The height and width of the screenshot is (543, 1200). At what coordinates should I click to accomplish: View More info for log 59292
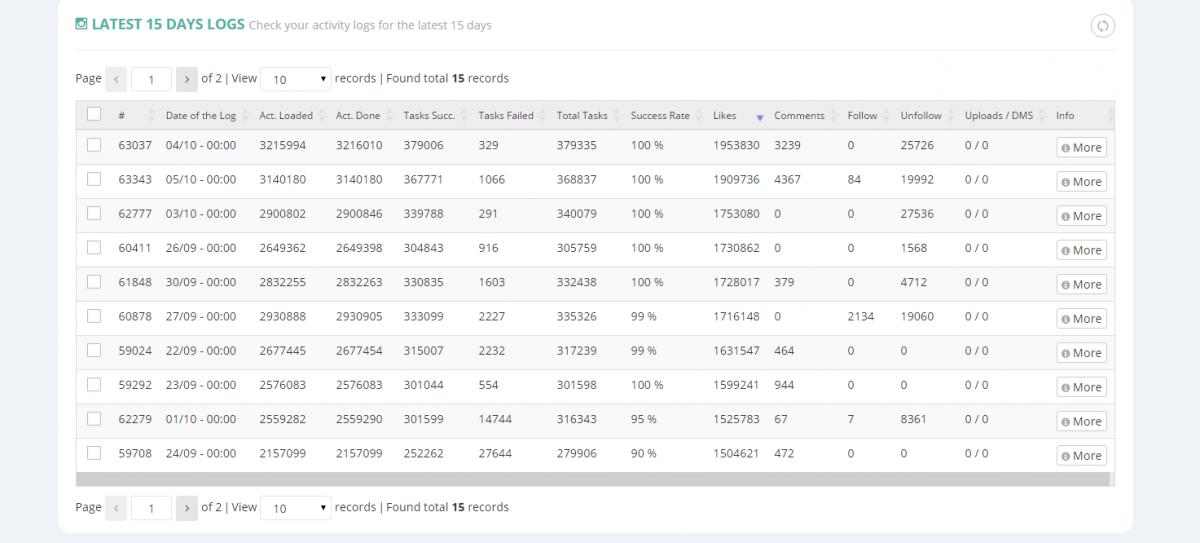tap(1081, 386)
